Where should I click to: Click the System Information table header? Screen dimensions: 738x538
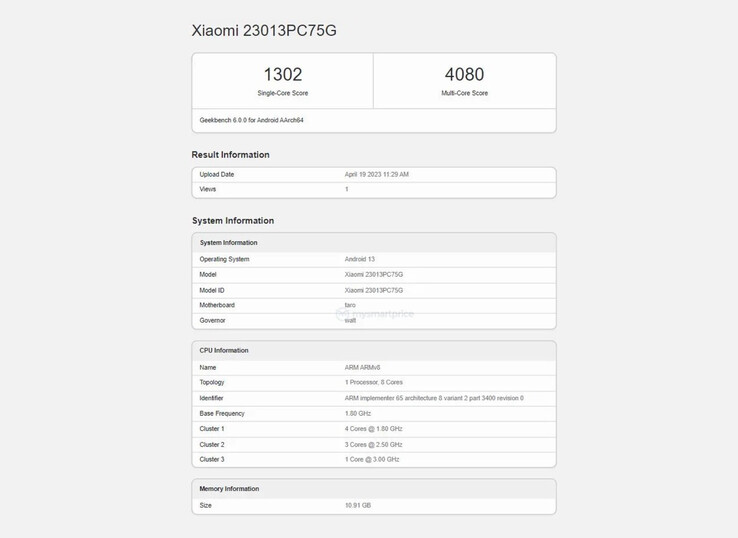point(228,243)
